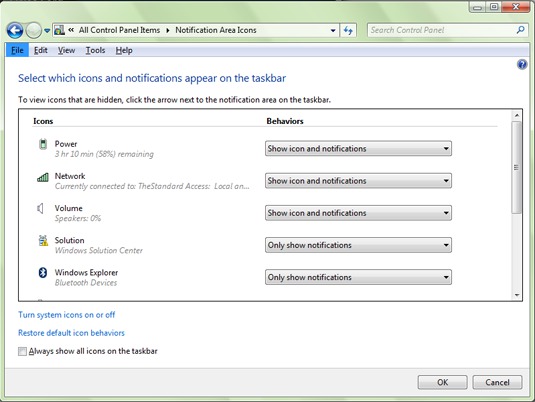
Task: Click the Power battery icon
Action: [43, 144]
